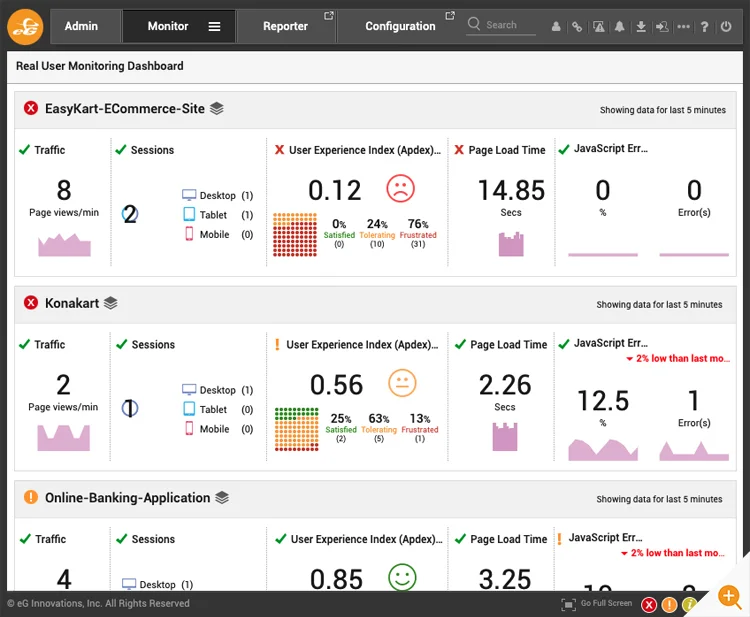Click the EasyKart Apdex value 0.12

[x=334, y=190]
